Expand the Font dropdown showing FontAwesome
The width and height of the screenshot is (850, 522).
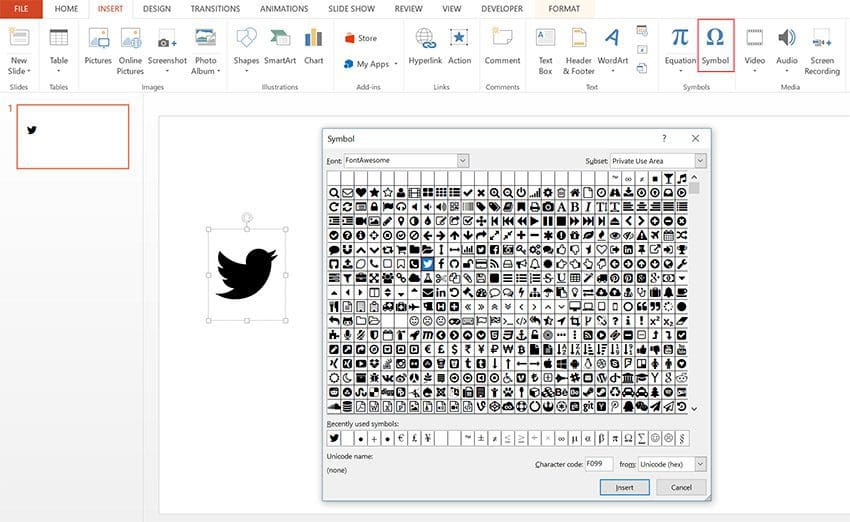(462, 161)
